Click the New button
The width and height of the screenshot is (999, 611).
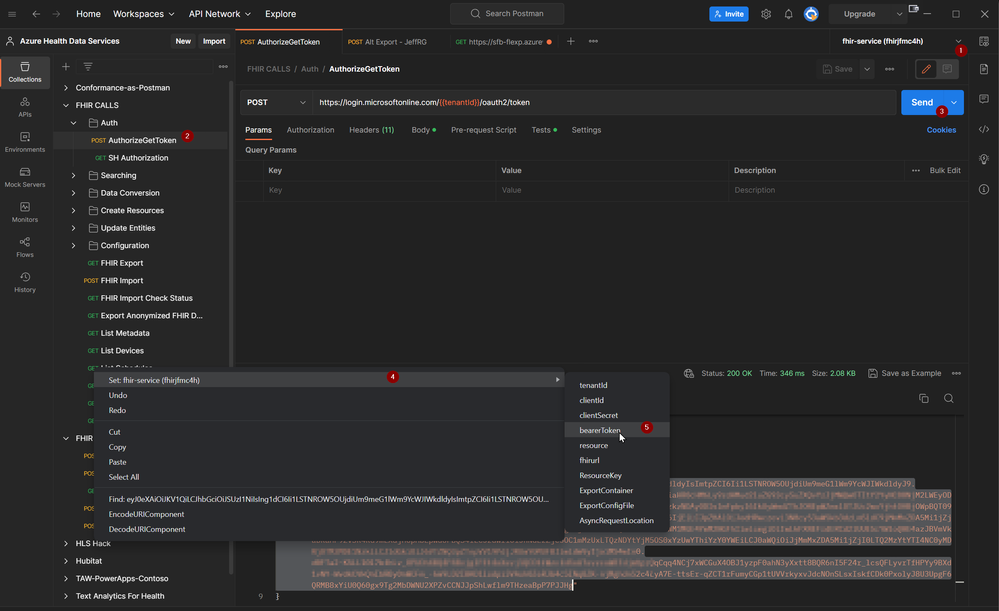tap(183, 41)
